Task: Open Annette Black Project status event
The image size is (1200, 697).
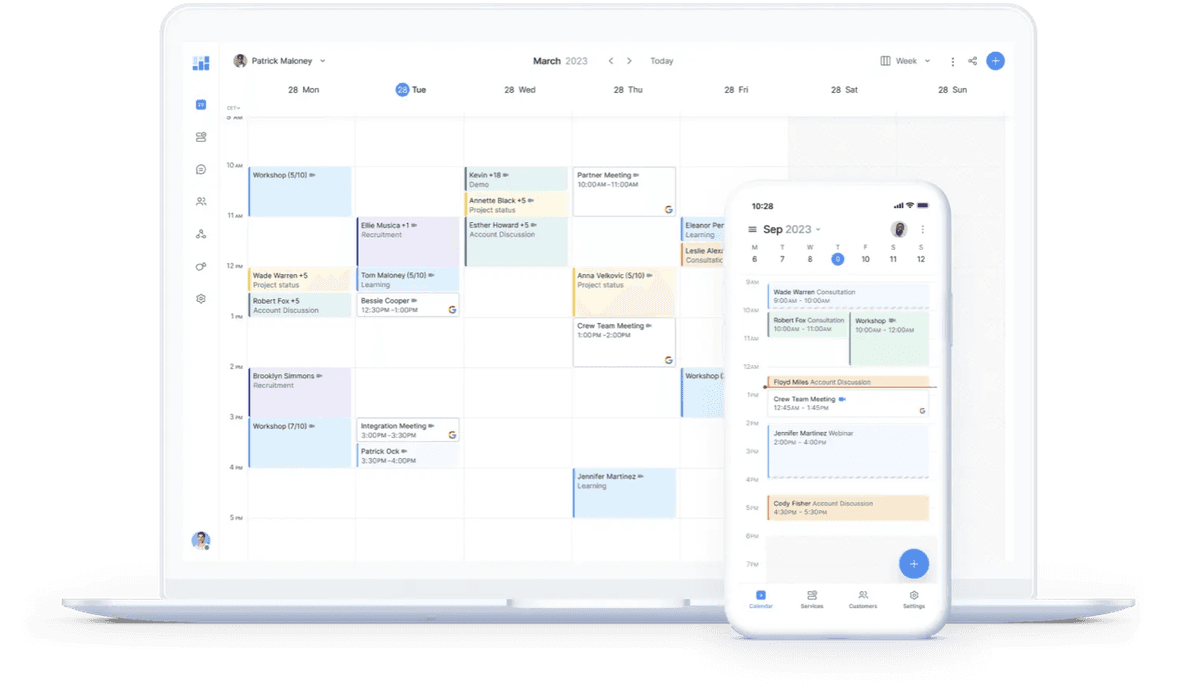Action: [516, 205]
